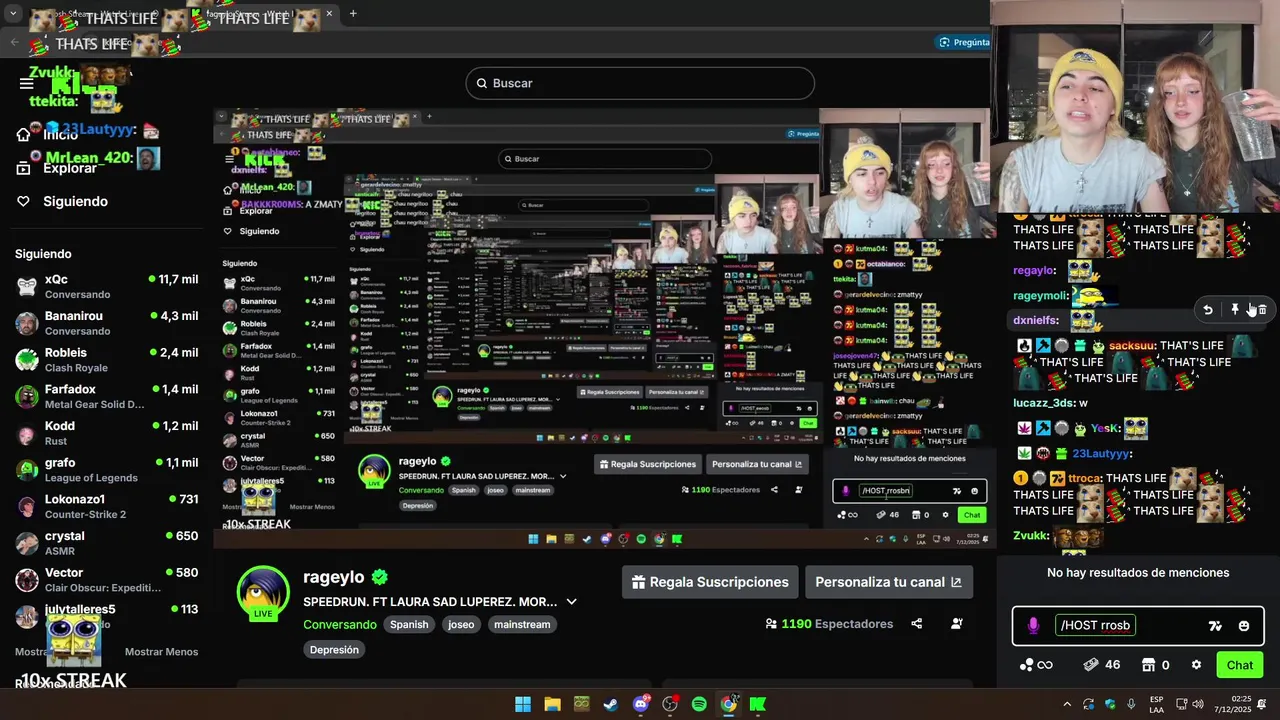Open the hamburger menu in Kick sidebar
The width and height of the screenshot is (1280, 720).
(27, 83)
